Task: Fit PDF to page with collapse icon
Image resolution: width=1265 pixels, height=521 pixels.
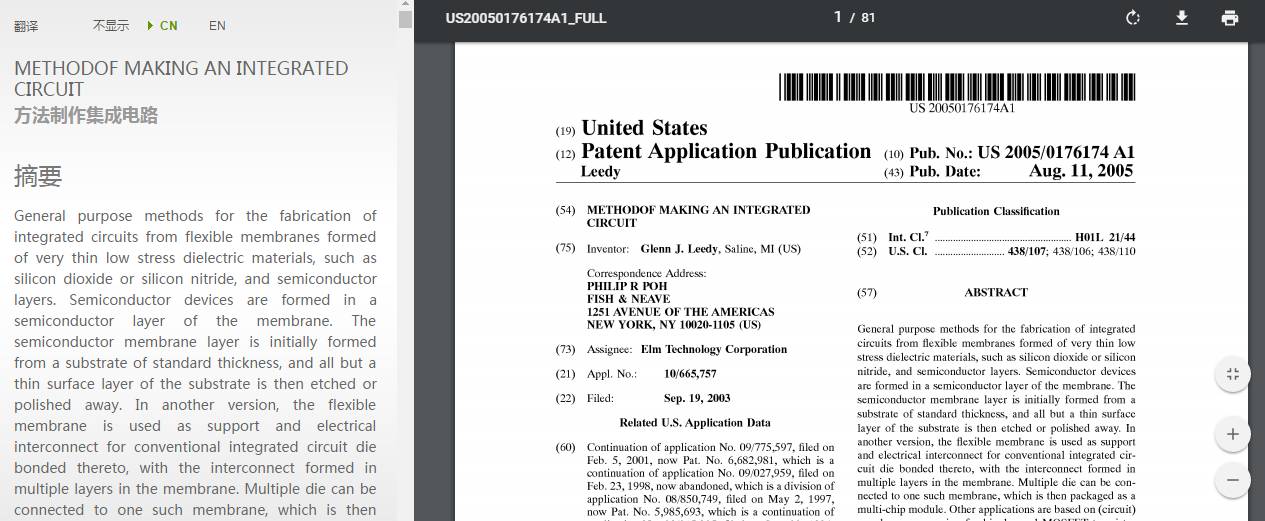Action: pos(1233,374)
